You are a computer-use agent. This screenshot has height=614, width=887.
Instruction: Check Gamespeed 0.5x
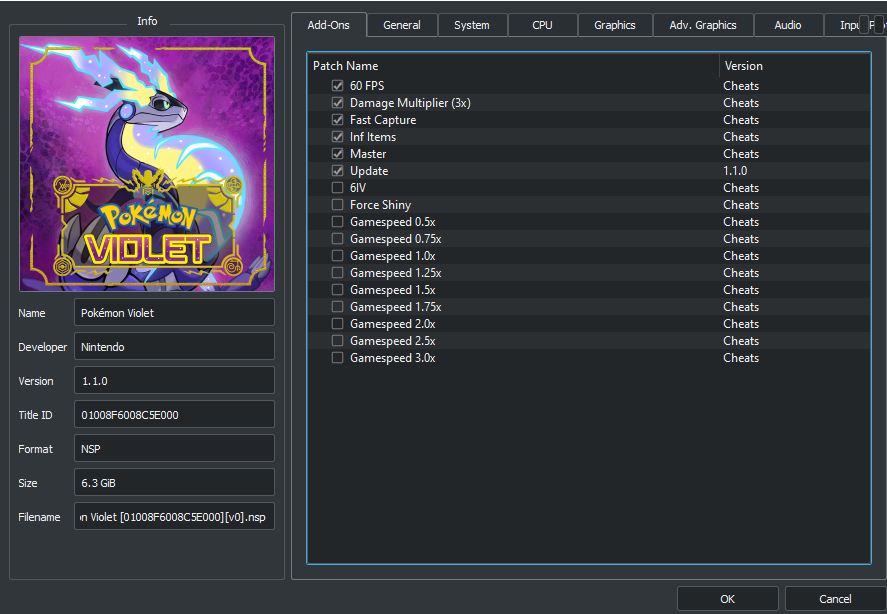click(337, 221)
